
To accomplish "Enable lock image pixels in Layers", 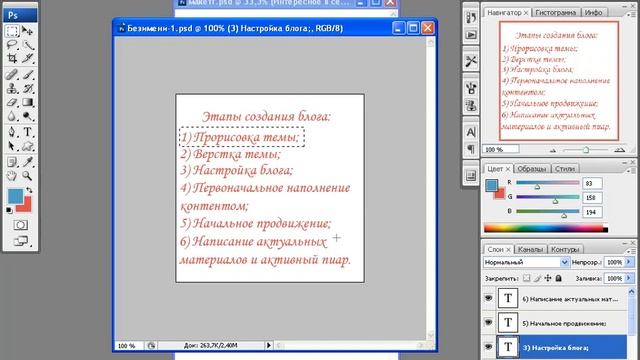I will (537, 278).
